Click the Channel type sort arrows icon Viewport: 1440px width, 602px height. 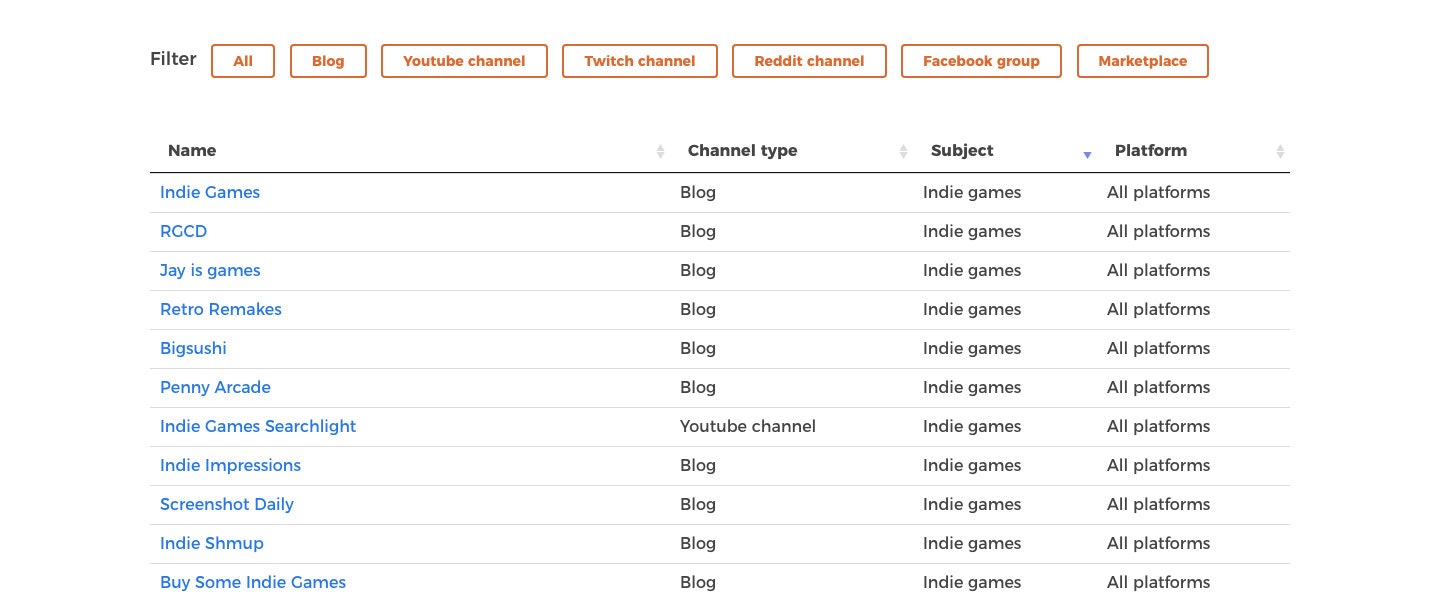coord(903,152)
